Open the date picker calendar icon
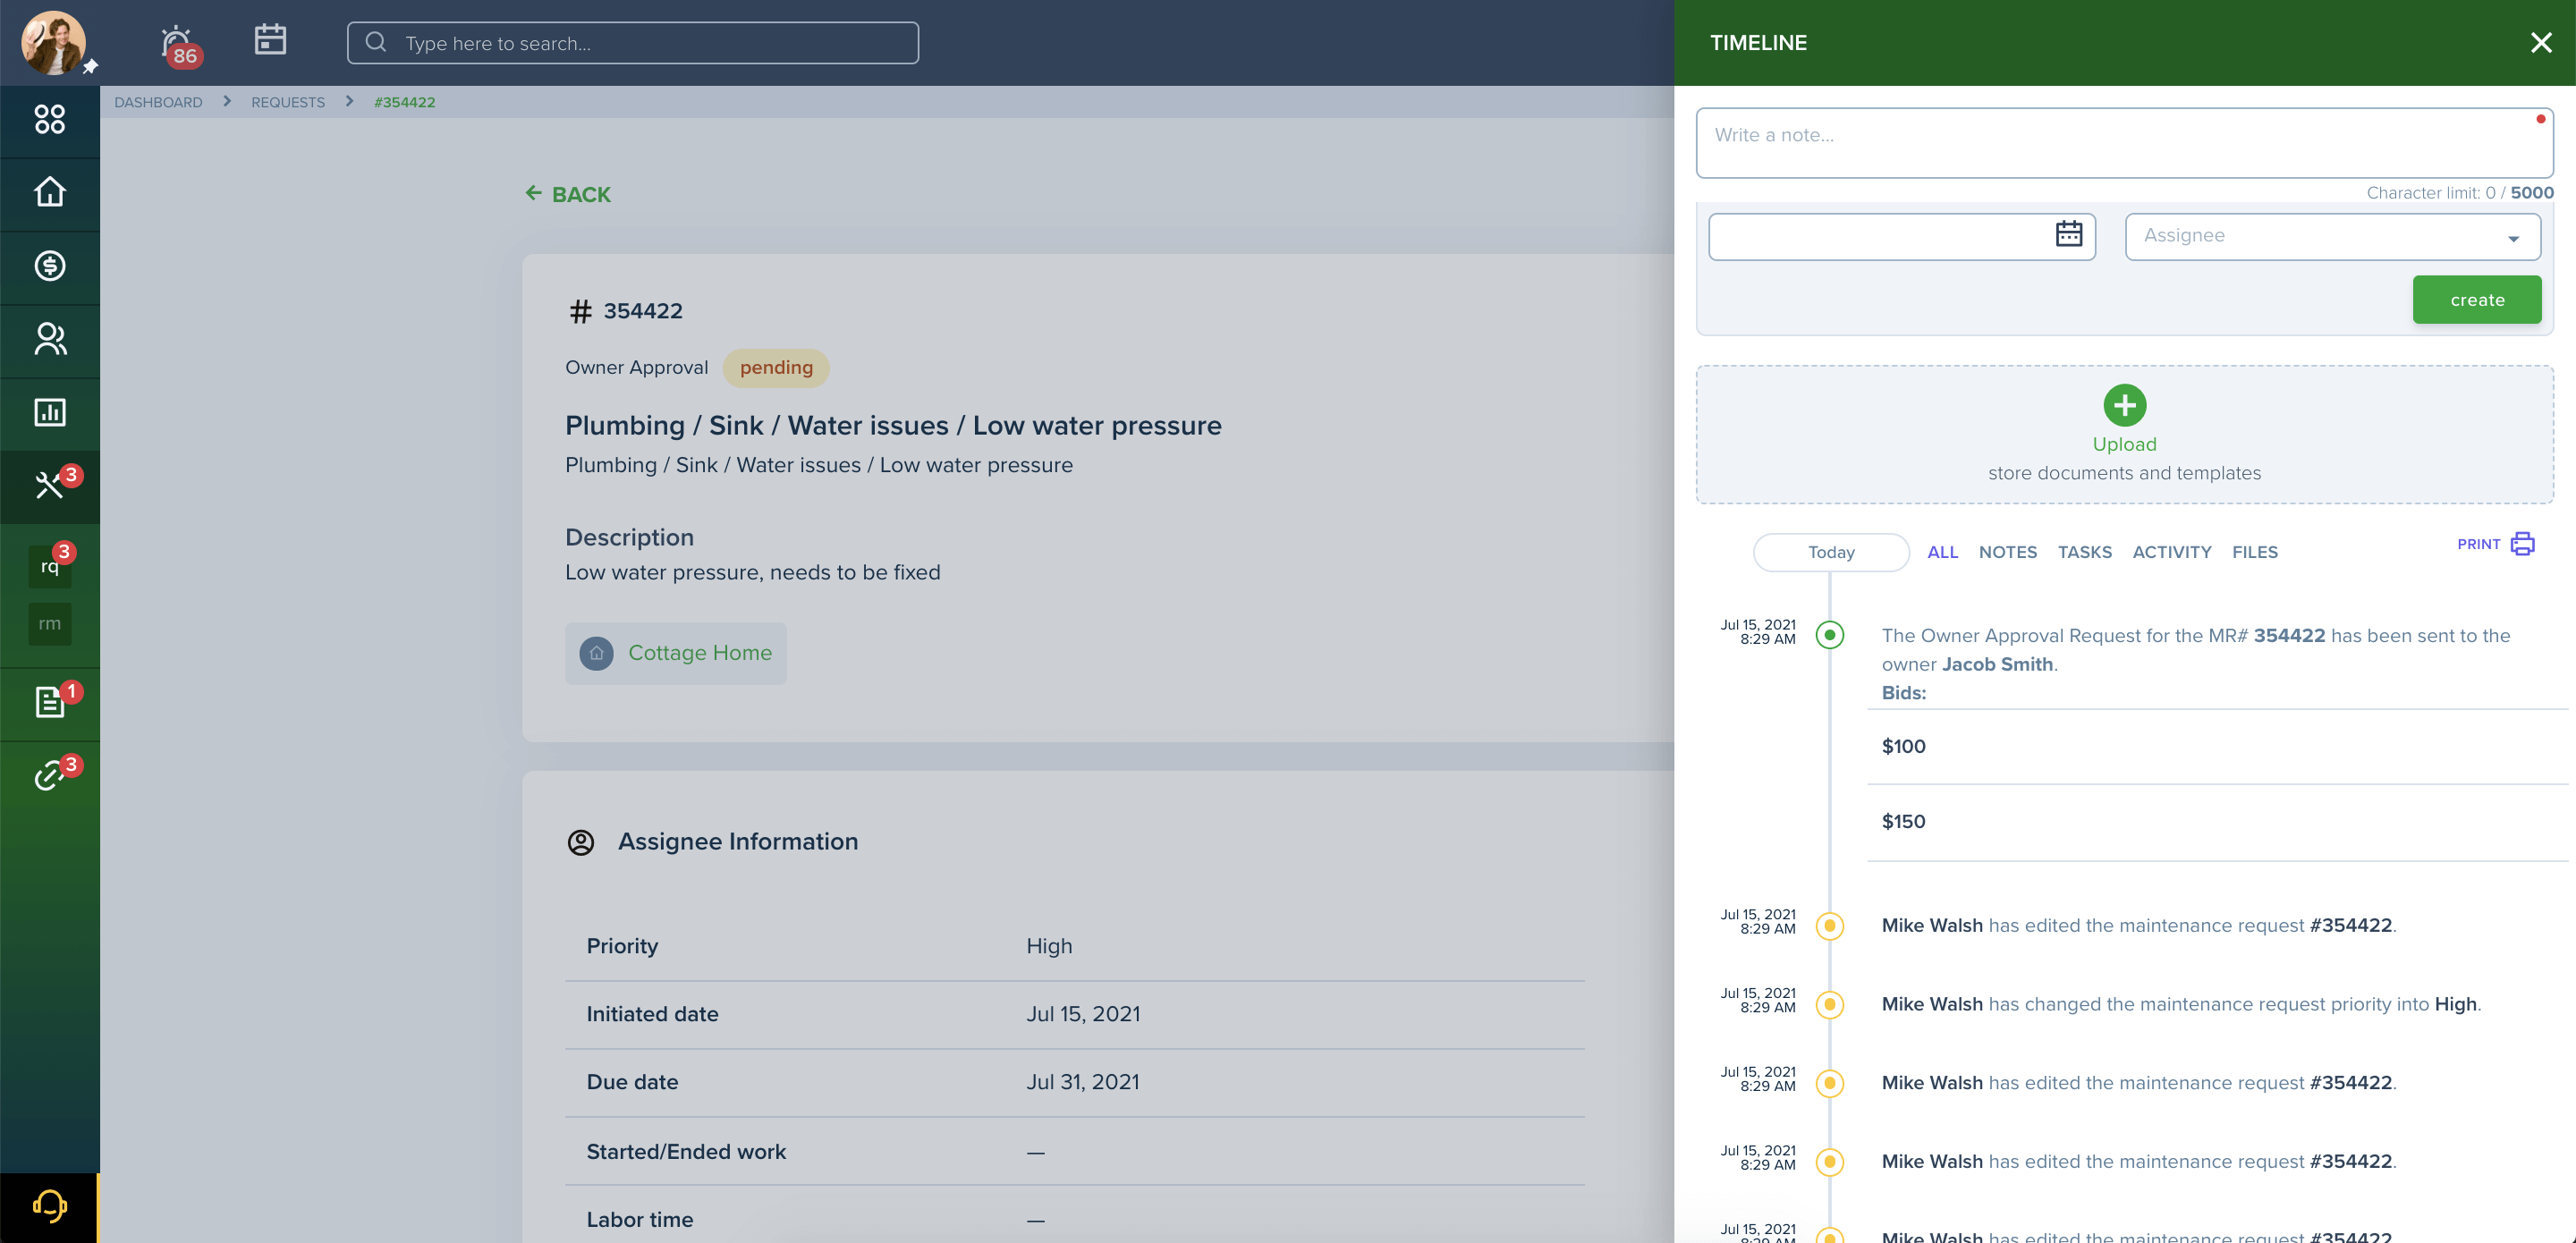Screen dimensions: 2576x1243 point(2069,234)
